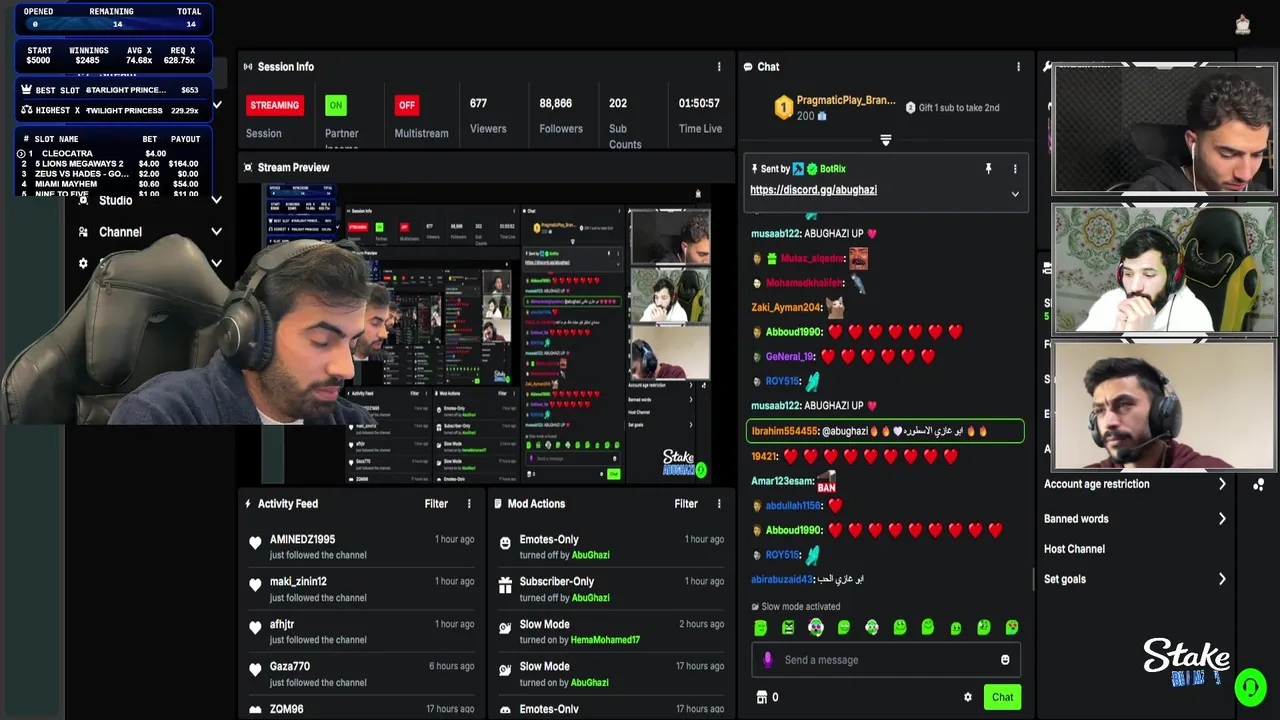Open the Set goals option
This screenshot has height=720, width=1280.
(1065, 579)
